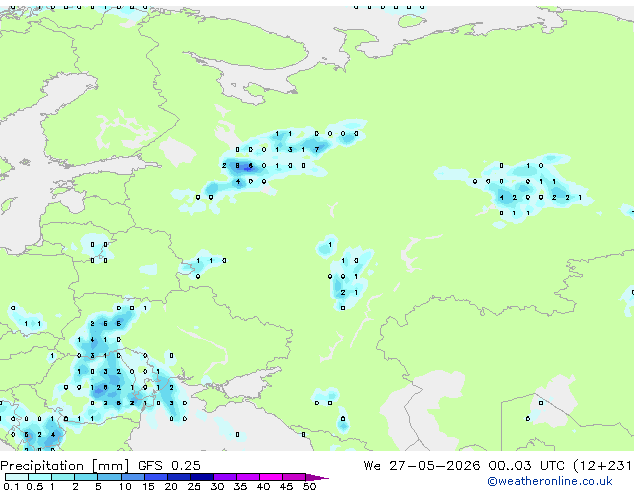Click the 30–35 mm purple swatch
Image resolution: width=634 pixels, height=490 pixels.
tap(225, 477)
